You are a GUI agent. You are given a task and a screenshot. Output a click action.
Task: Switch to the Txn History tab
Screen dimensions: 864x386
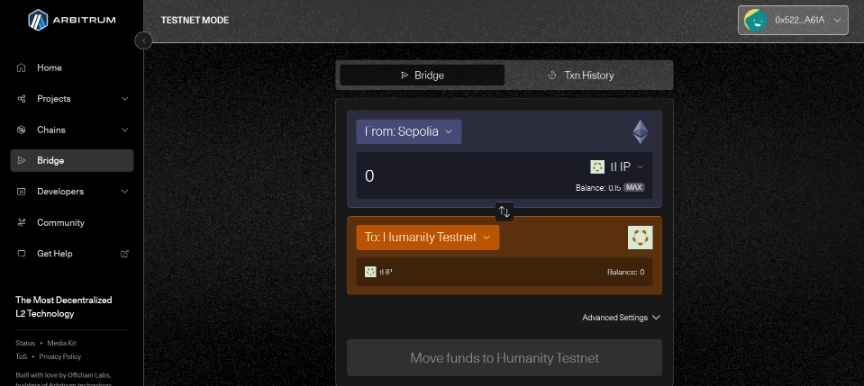coord(588,75)
